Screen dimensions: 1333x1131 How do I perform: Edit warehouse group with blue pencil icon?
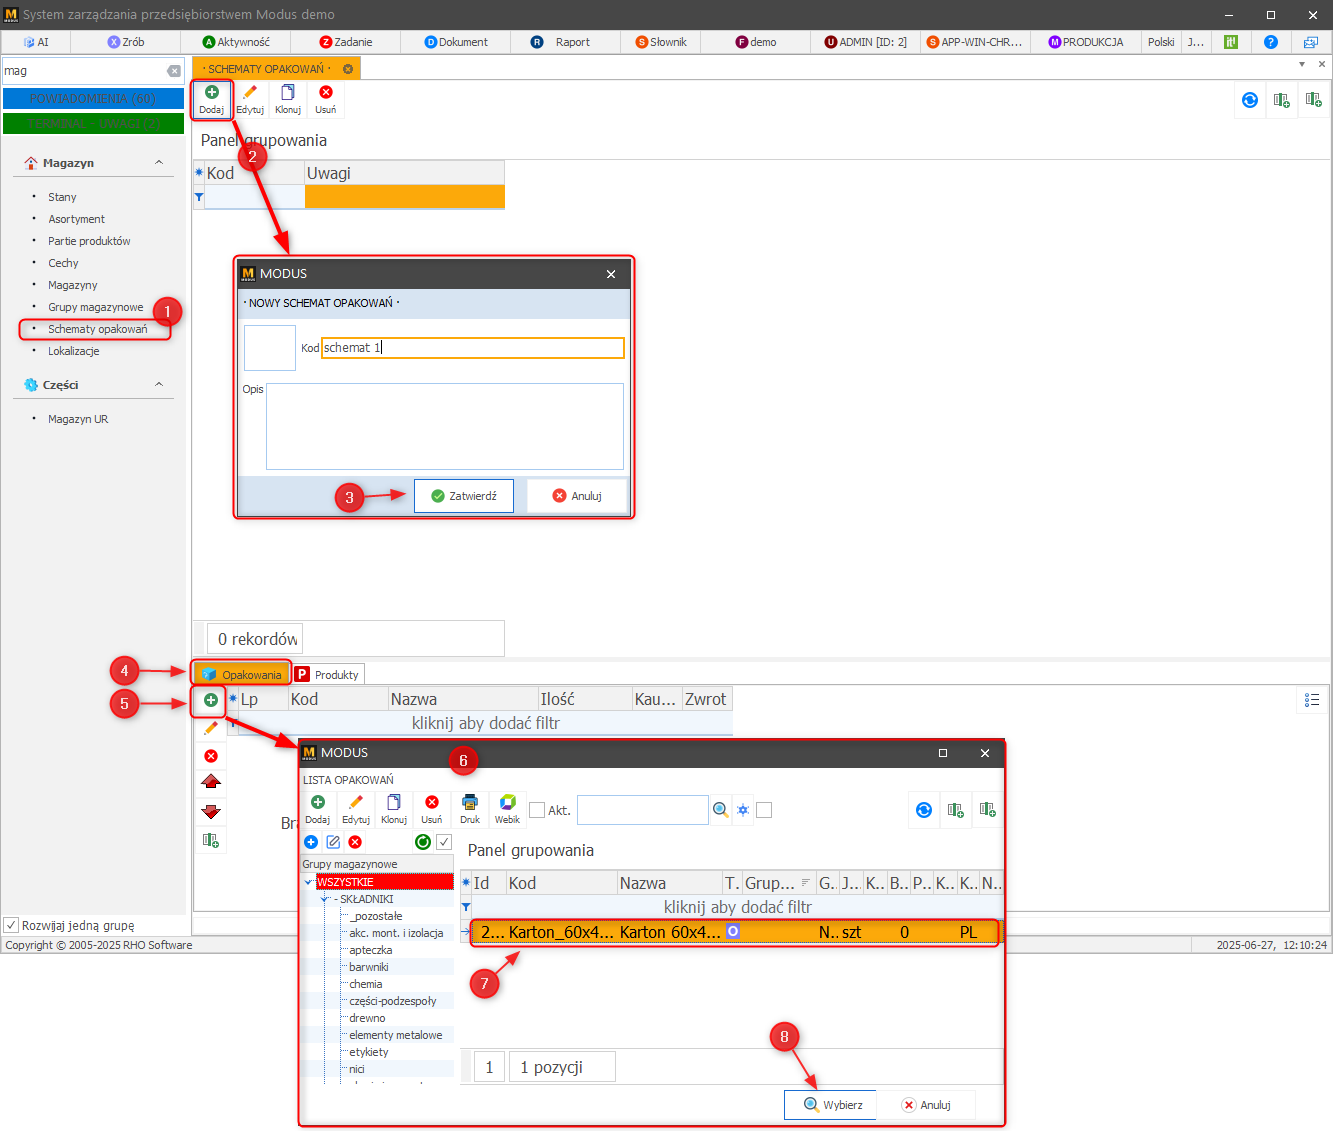pyautogui.click(x=333, y=842)
